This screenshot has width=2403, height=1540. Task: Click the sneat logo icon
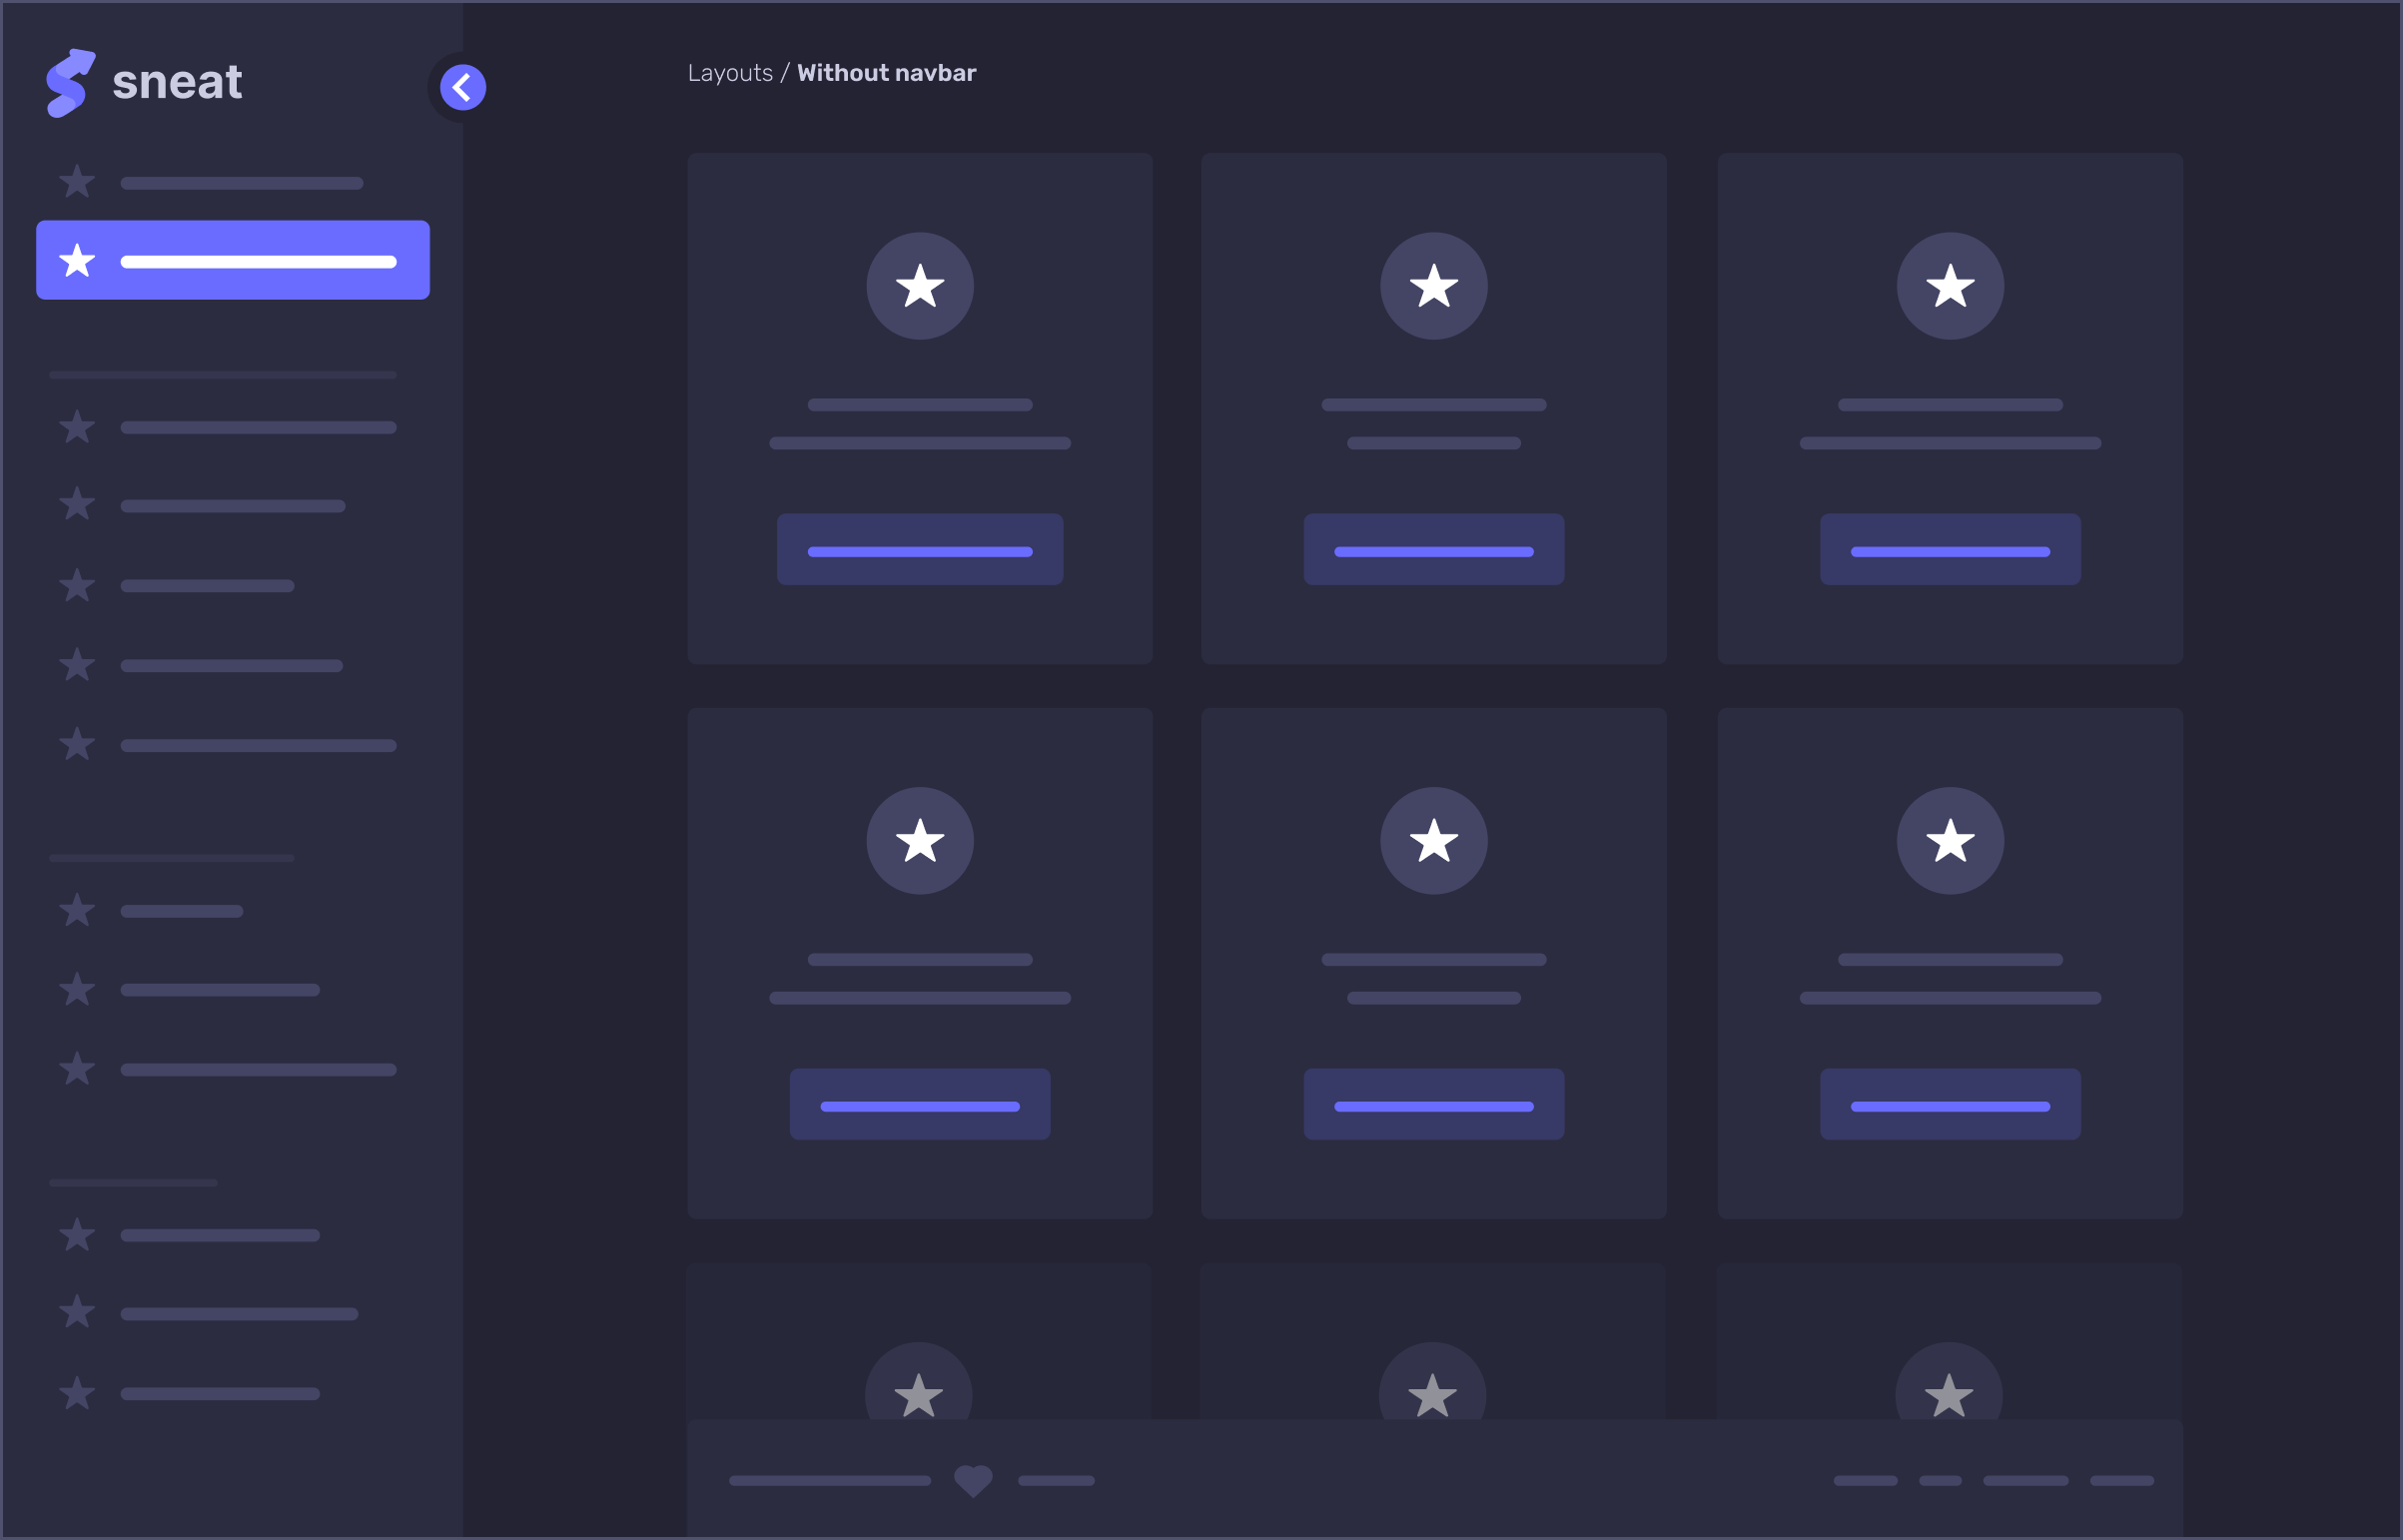70,83
